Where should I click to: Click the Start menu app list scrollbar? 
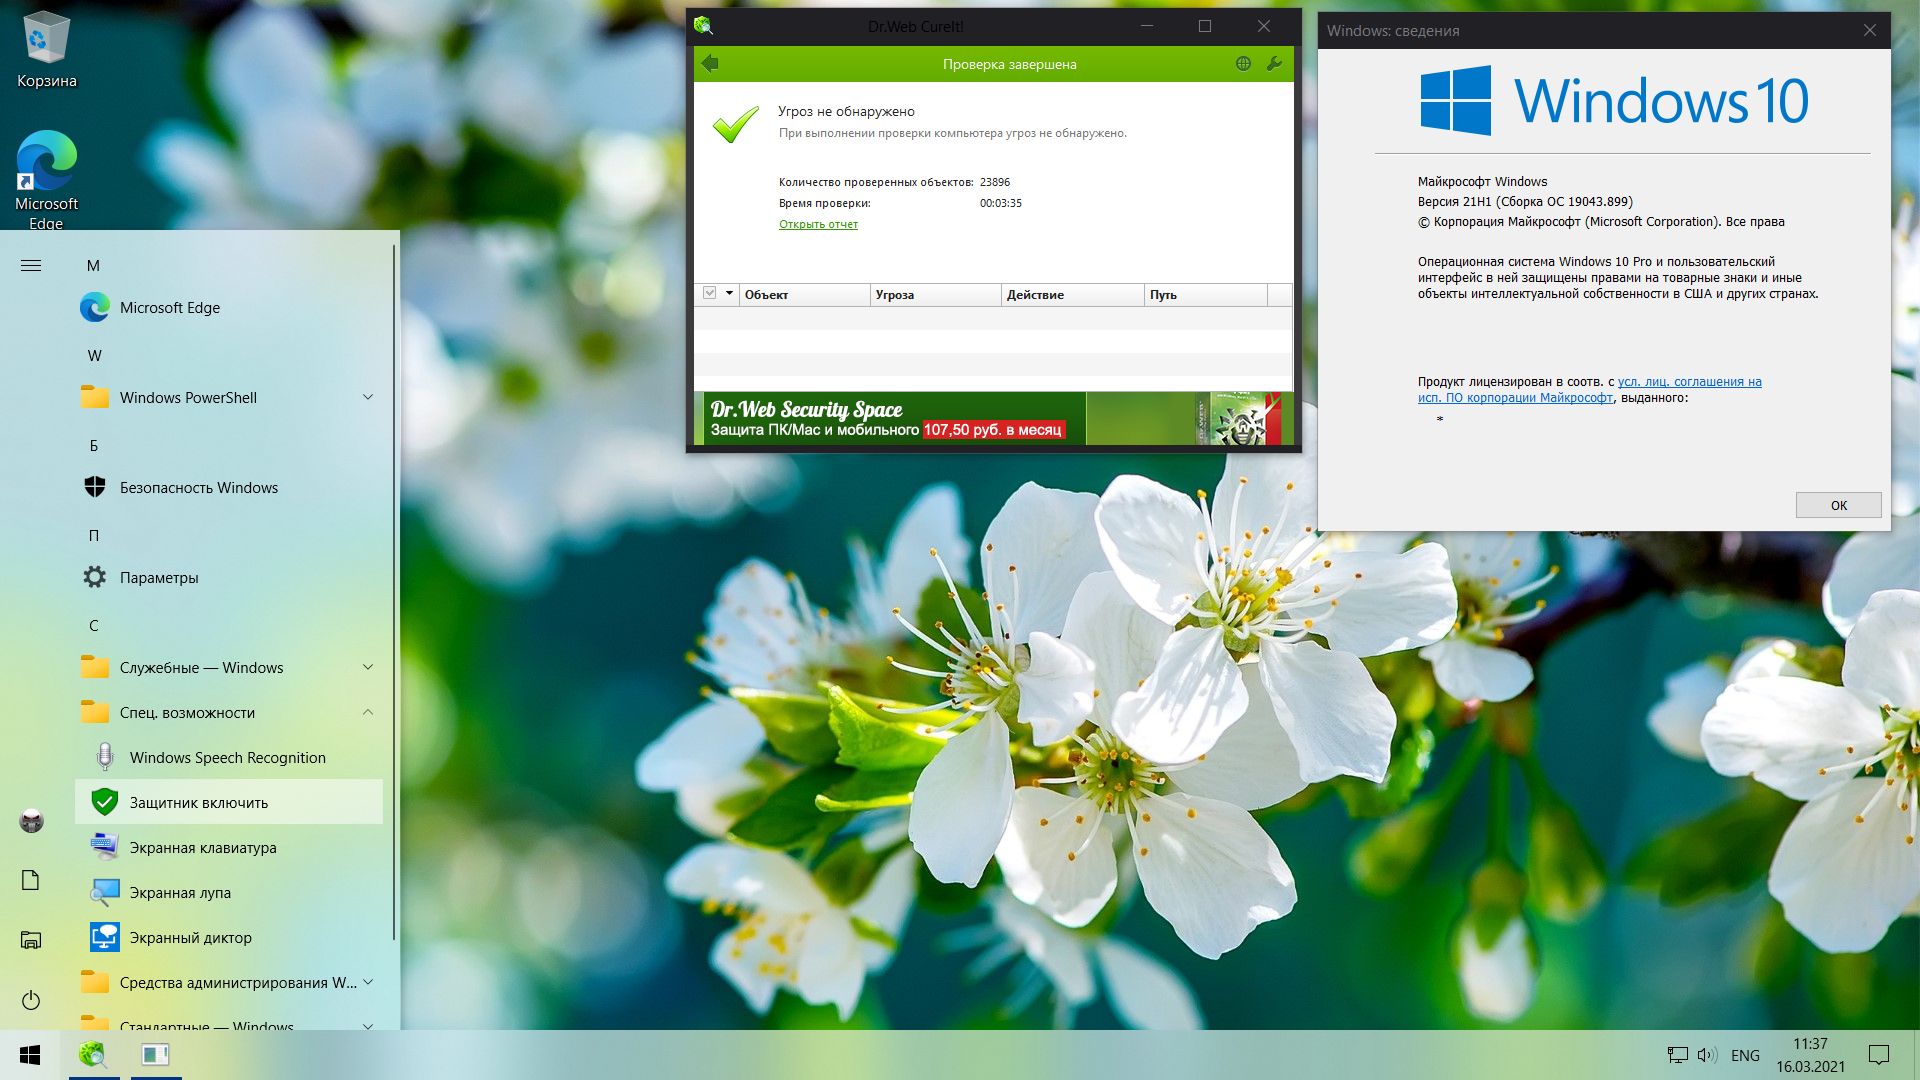click(395, 590)
